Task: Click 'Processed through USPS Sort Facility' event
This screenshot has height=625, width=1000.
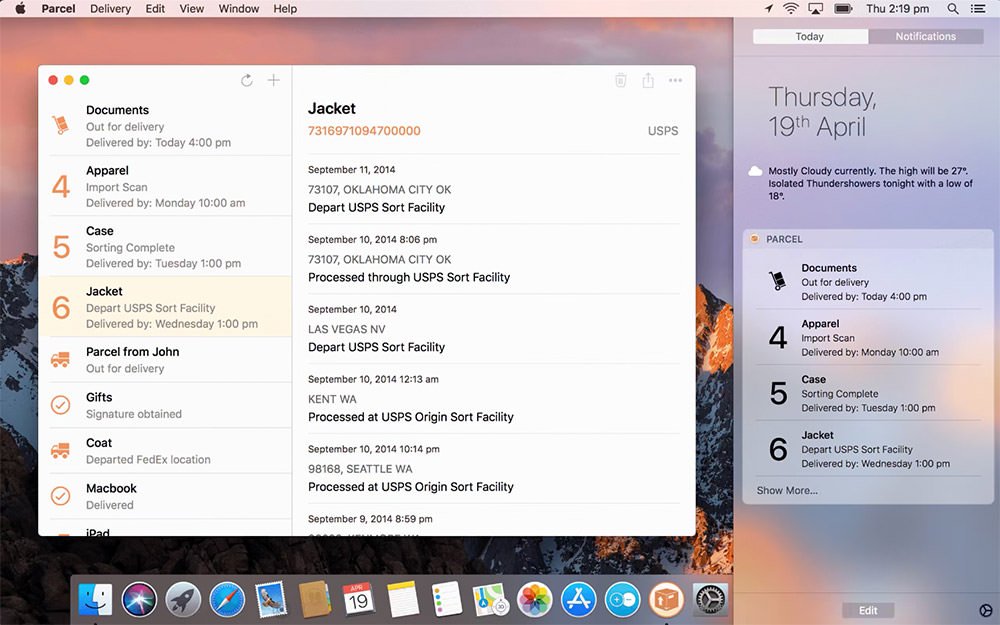Action: click(x=409, y=277)
